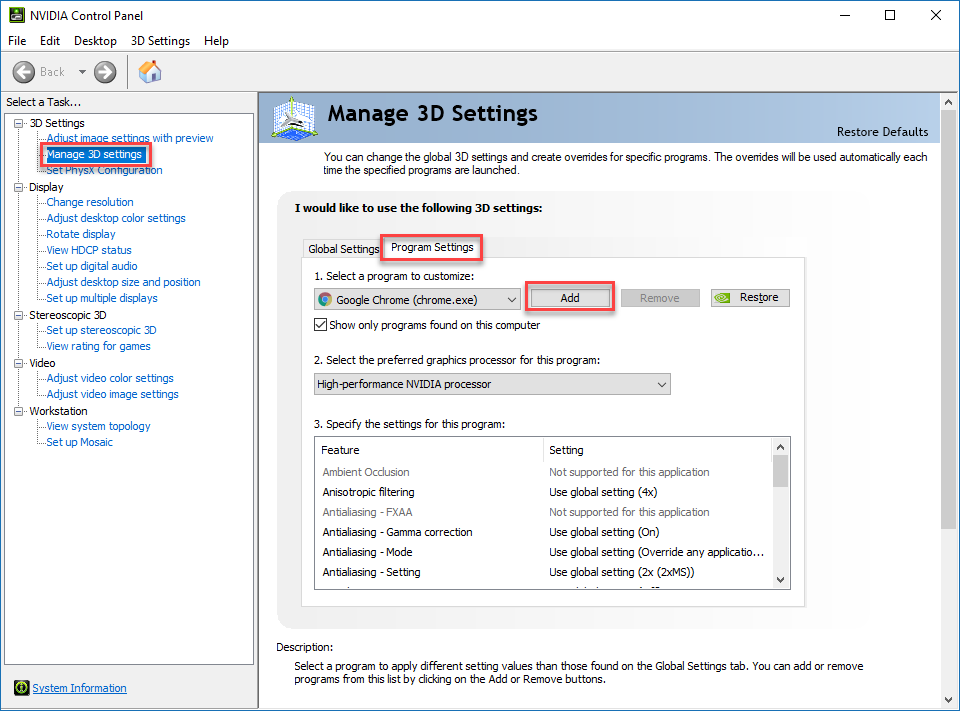
Task: Click the Setting column header
Action: [x=658, y=450]
